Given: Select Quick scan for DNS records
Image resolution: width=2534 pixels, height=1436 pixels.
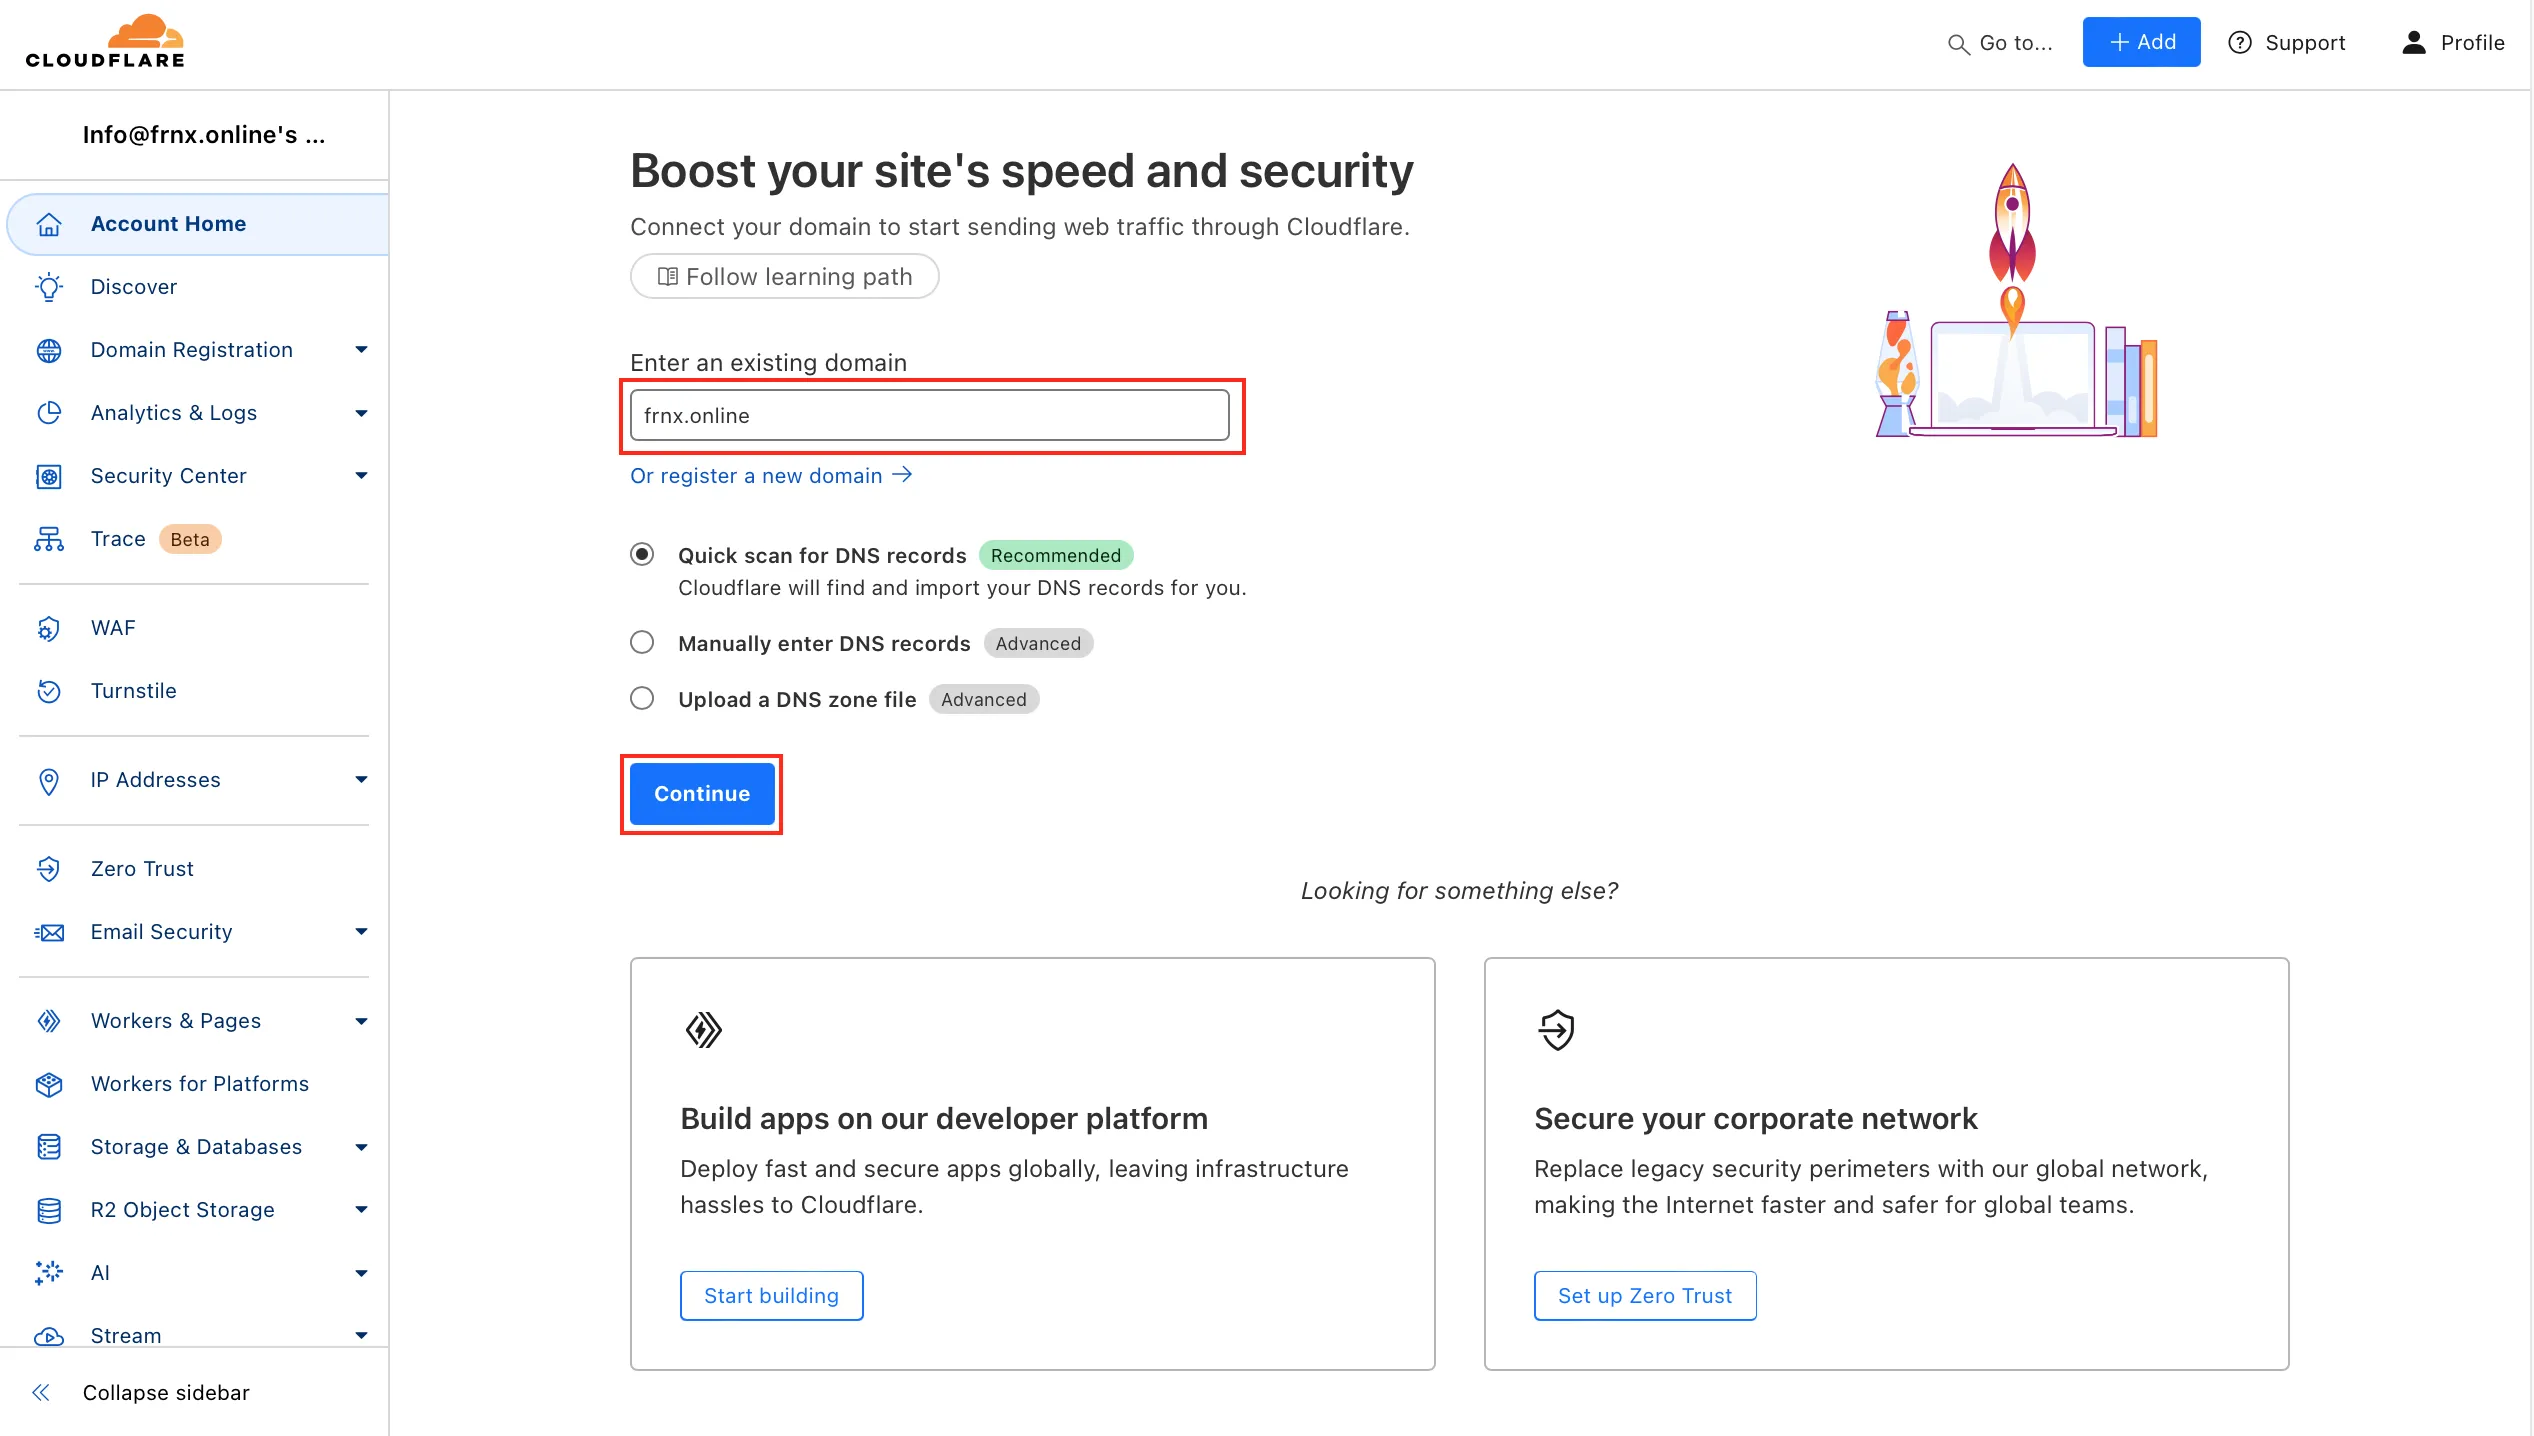Looking at the screenshot, I should pos(642,554).
